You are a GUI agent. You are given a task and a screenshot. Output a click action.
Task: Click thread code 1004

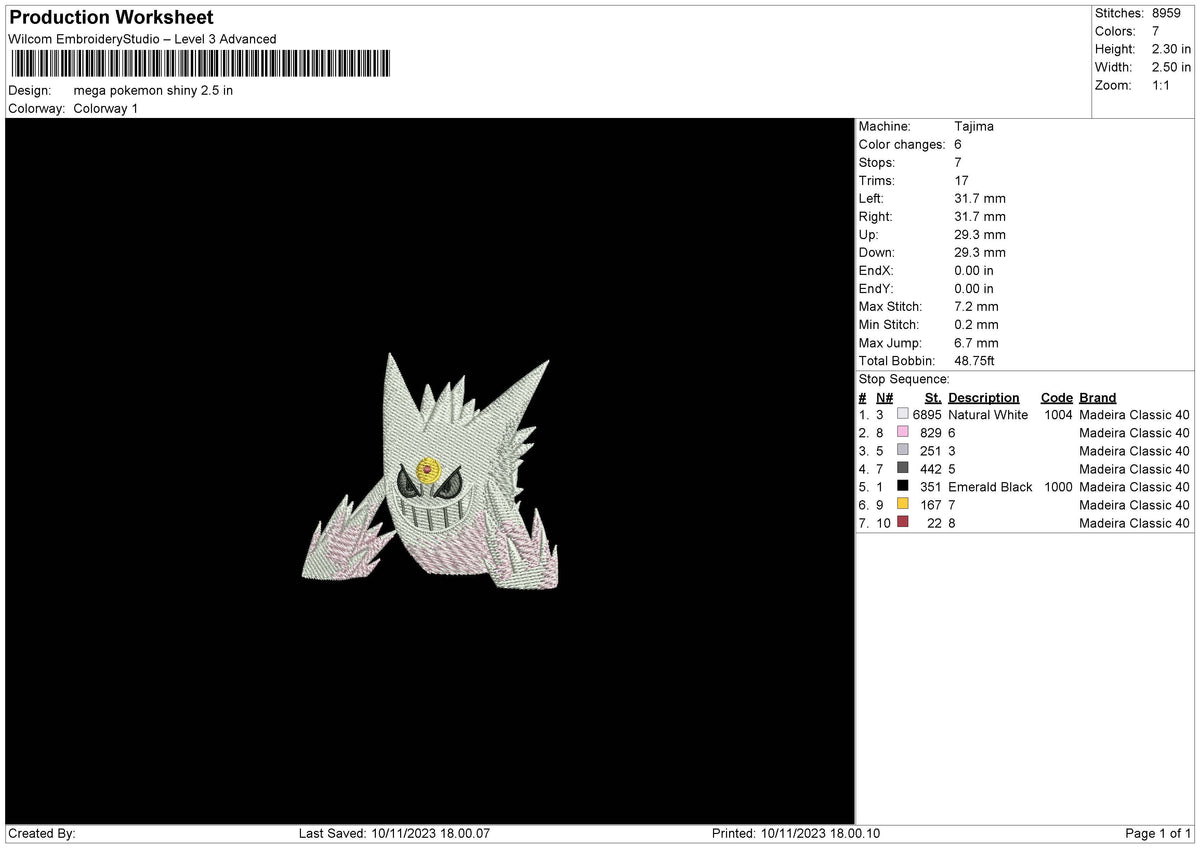point(1058,415)
